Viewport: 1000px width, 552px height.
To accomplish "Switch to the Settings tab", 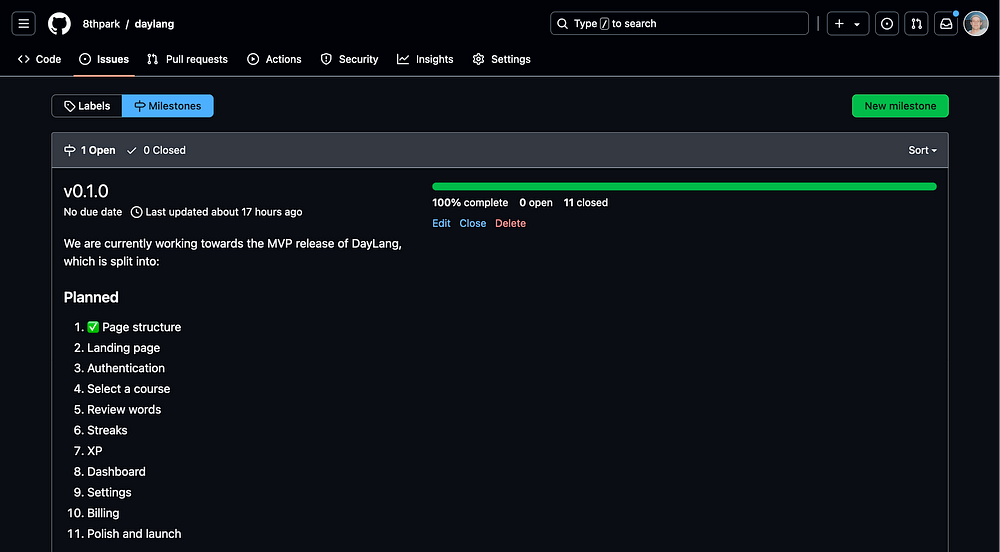I will pyautogui.click(x=501, y=59).
